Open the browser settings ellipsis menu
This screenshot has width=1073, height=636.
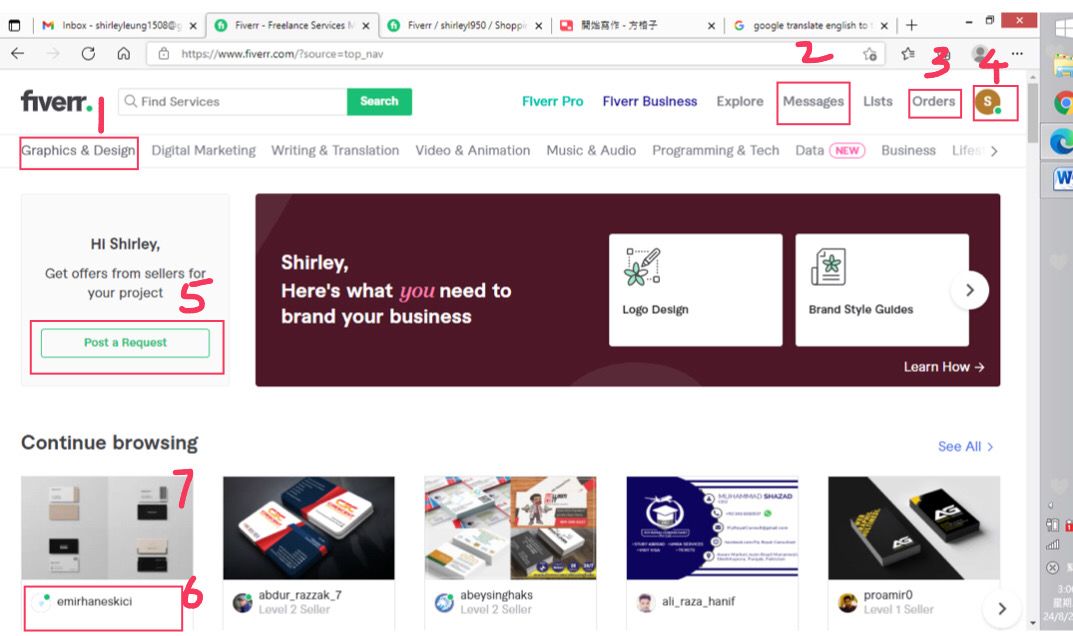1017,53
